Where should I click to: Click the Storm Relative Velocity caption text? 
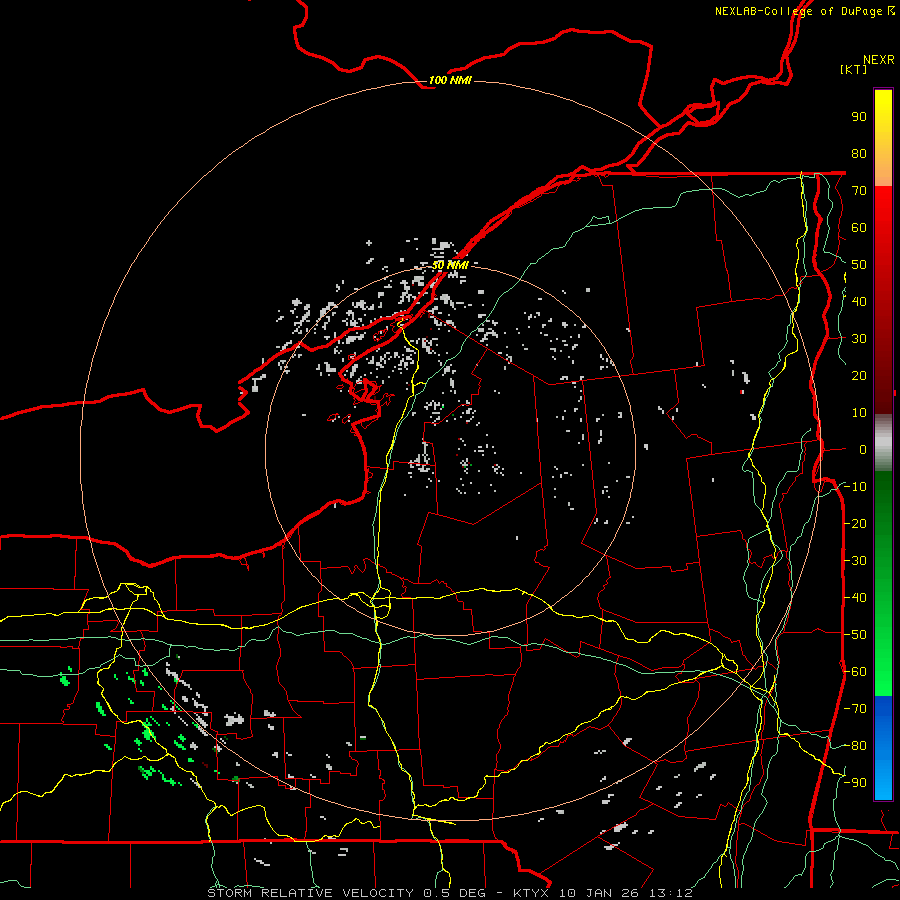point(449,893)
